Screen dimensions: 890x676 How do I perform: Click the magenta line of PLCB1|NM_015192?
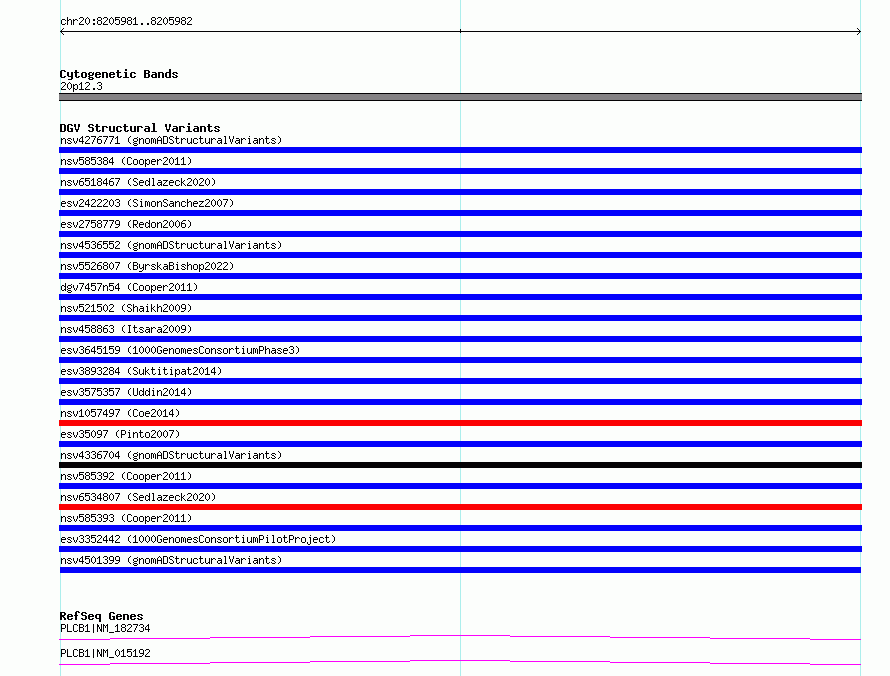[x=460, y=661]
